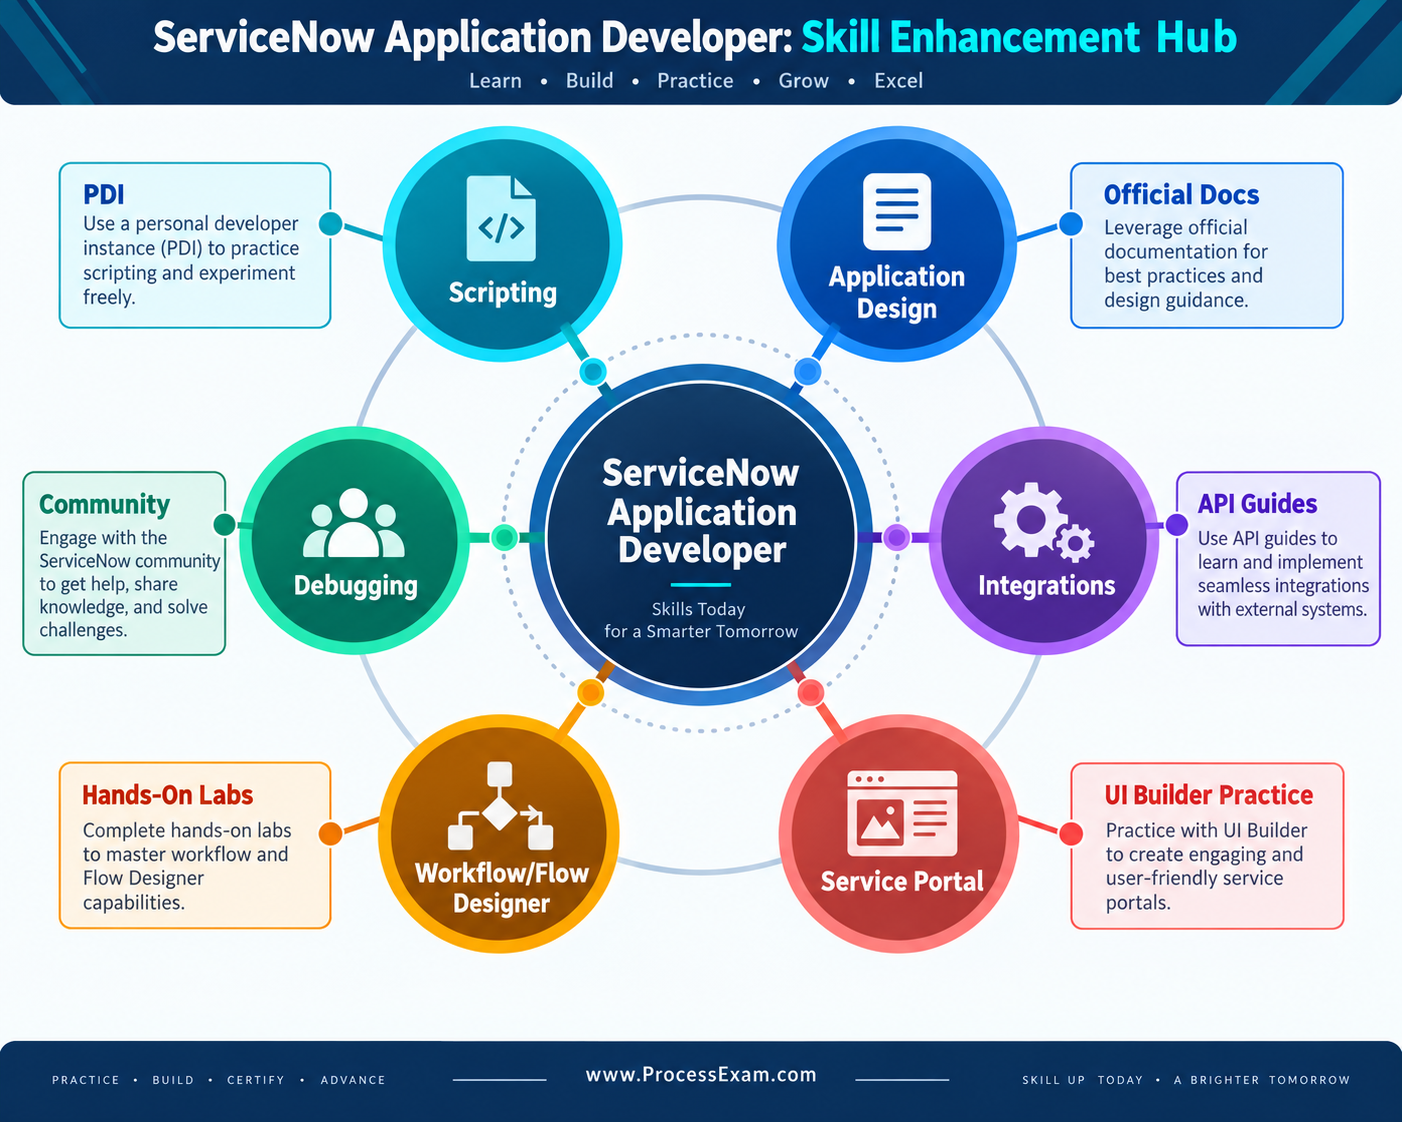
Task: Click 'Excel' in the header subtitle
Action: pyautogui.click(x=898, y=81)
